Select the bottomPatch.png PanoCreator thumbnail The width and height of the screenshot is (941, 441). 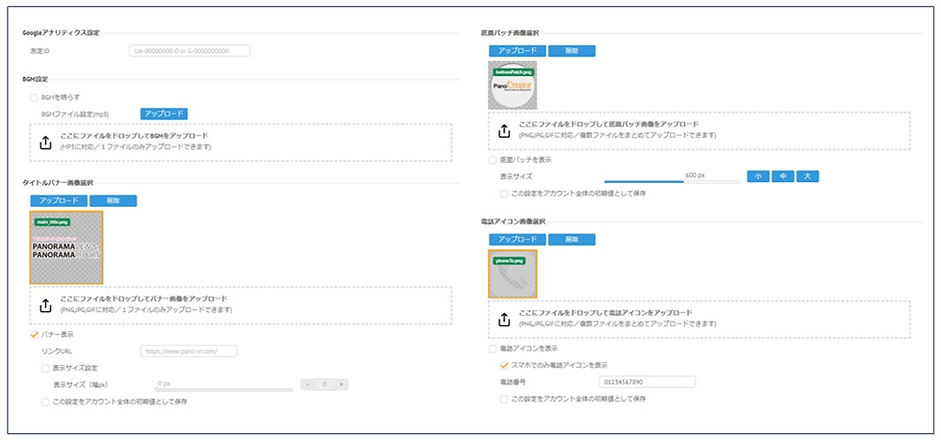click(x=512, y=86)
